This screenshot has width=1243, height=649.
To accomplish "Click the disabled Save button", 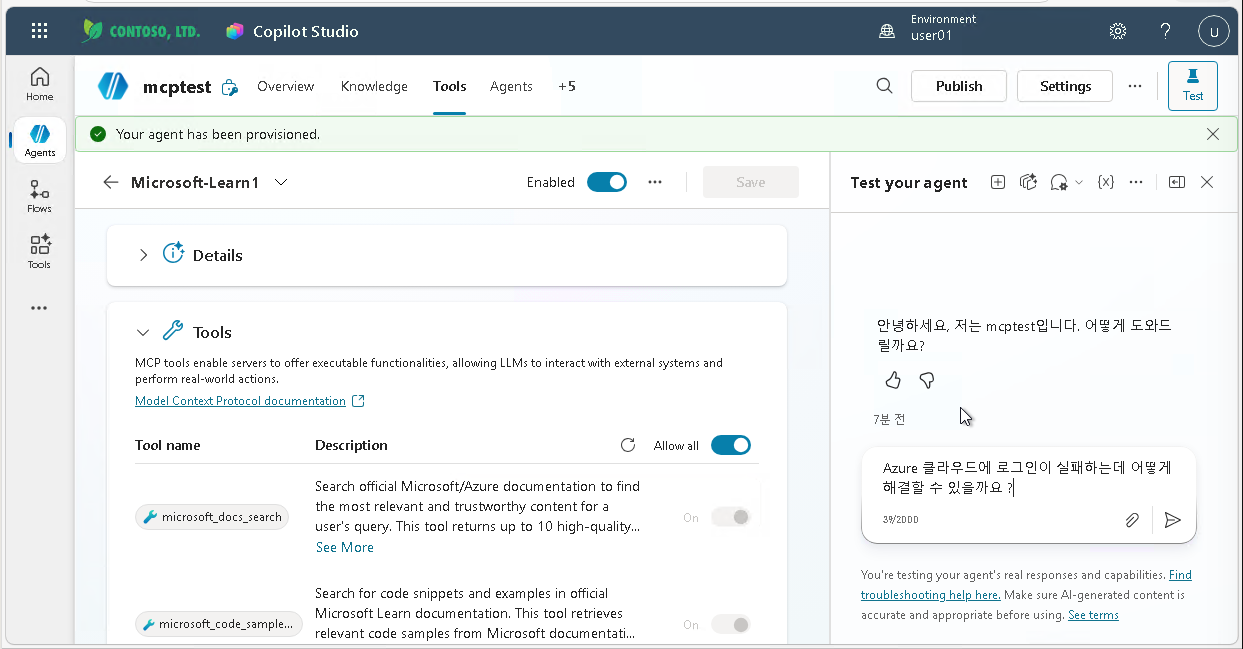I will (x=751, y=182).
